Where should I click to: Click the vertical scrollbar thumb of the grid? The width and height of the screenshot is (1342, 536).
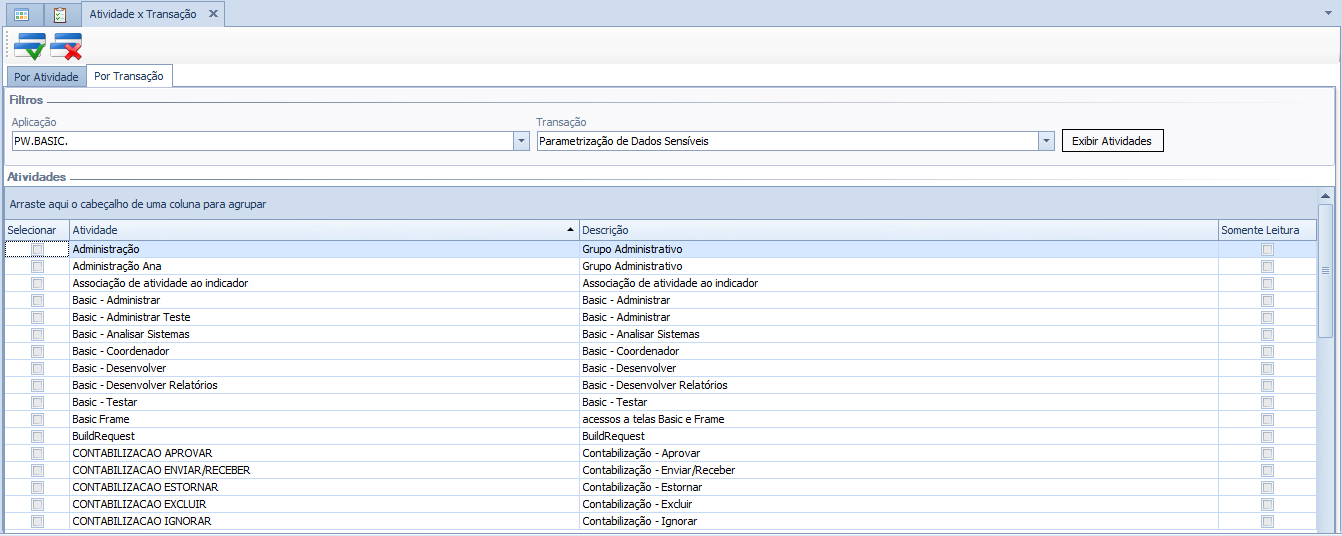pos(1325,270)
